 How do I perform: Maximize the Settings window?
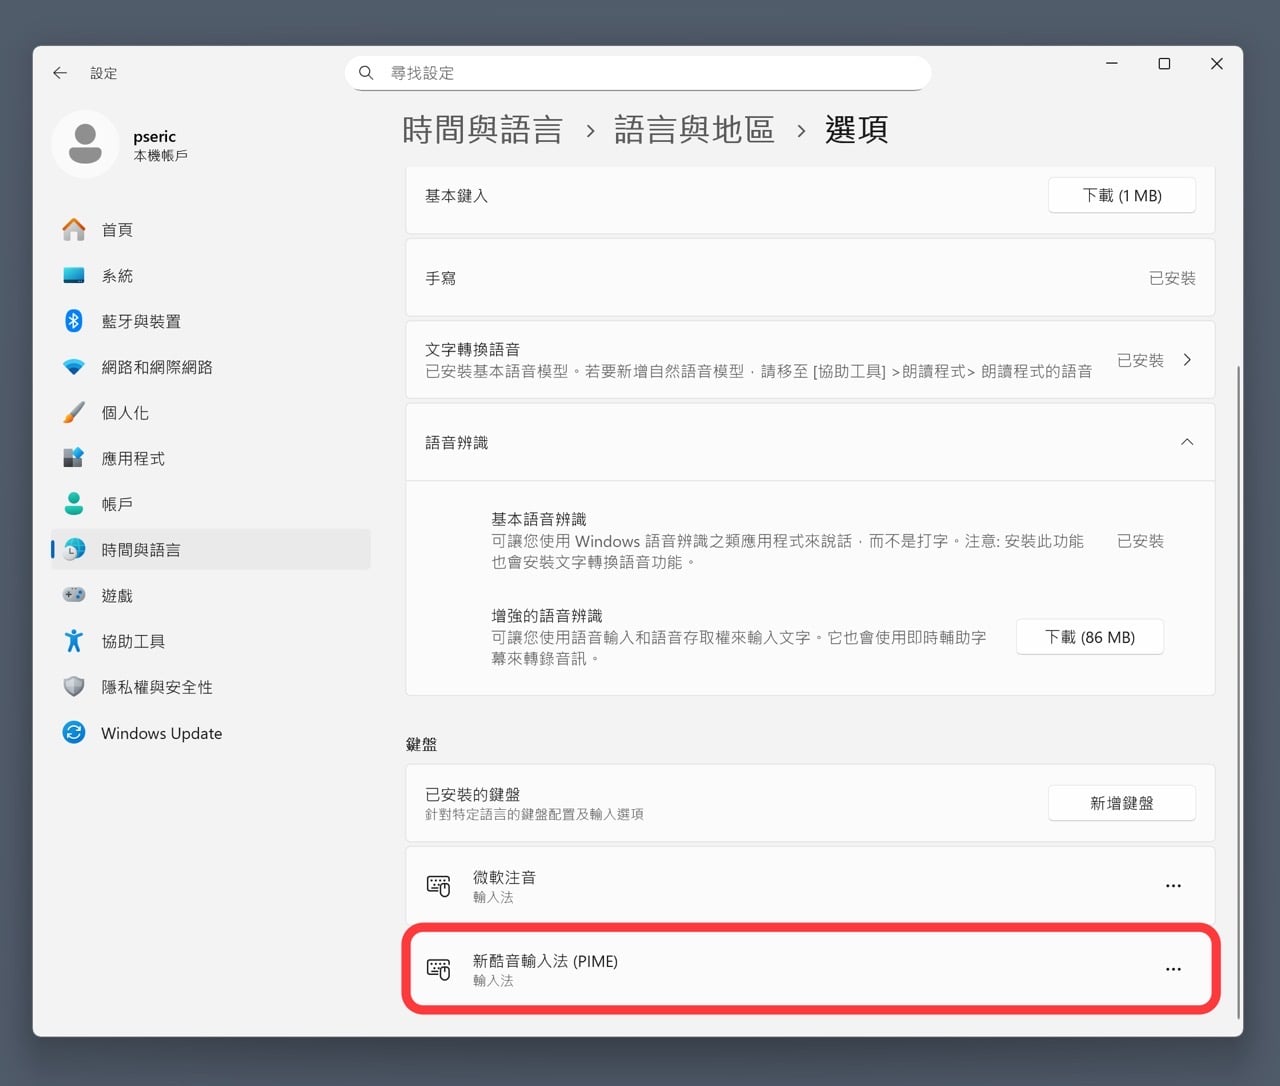click(x=1164, y=64)
